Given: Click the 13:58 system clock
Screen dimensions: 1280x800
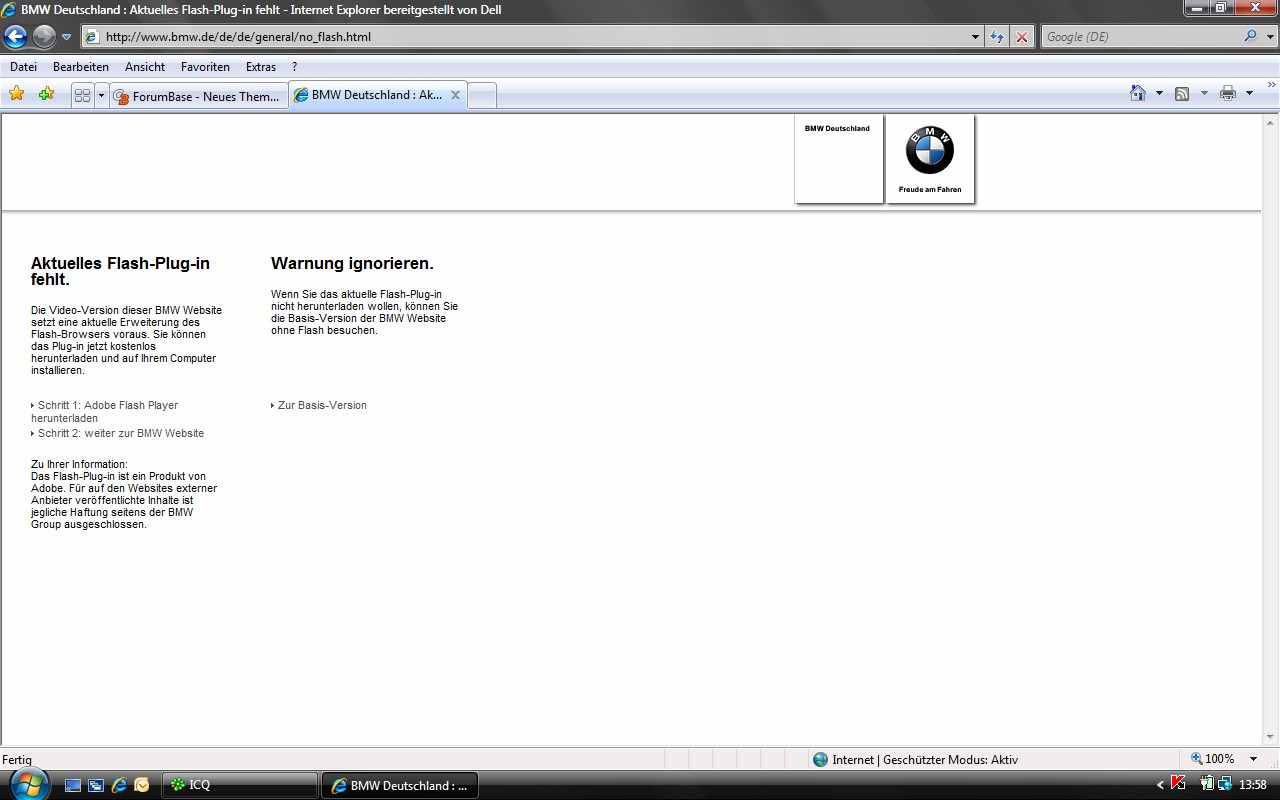Looking at the screenshot, I should coord(1253,785).
